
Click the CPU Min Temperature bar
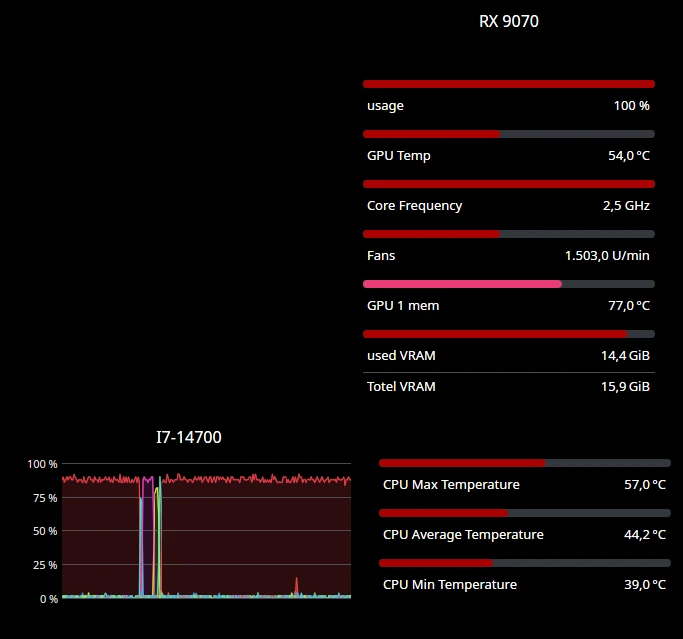click(525, 563)
